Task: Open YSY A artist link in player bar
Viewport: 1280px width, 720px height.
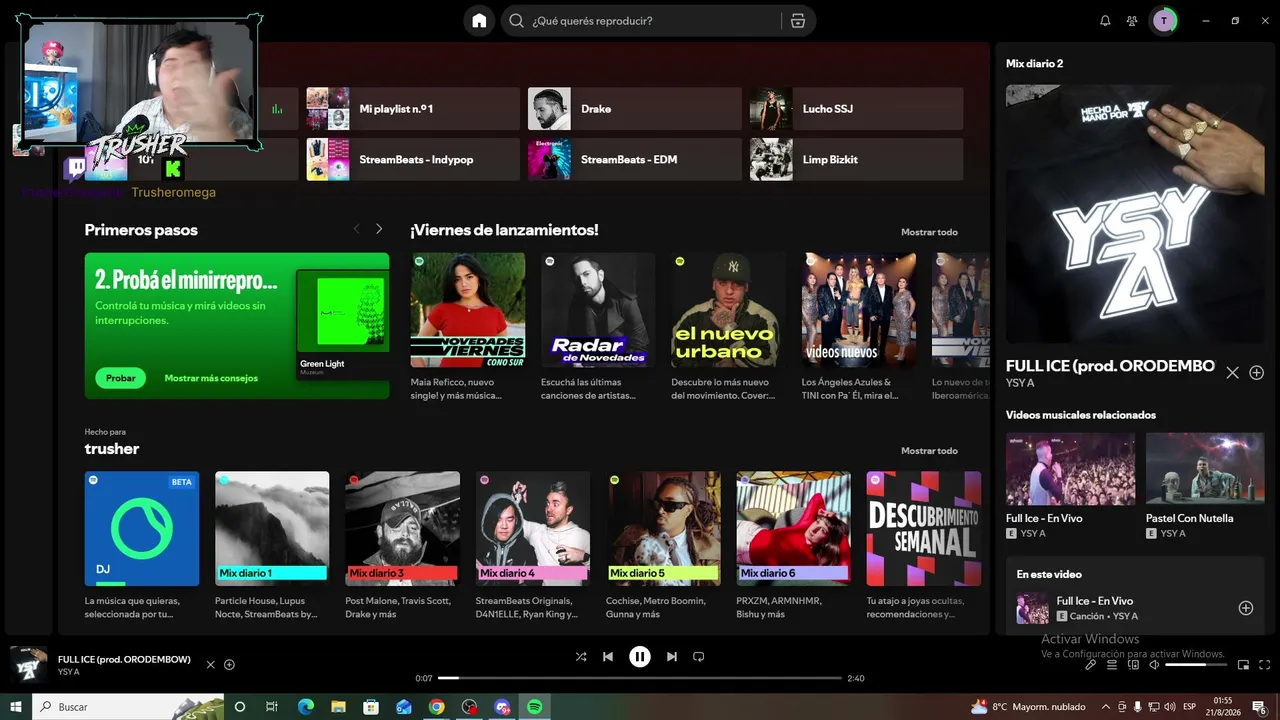Action: (69, 672)
